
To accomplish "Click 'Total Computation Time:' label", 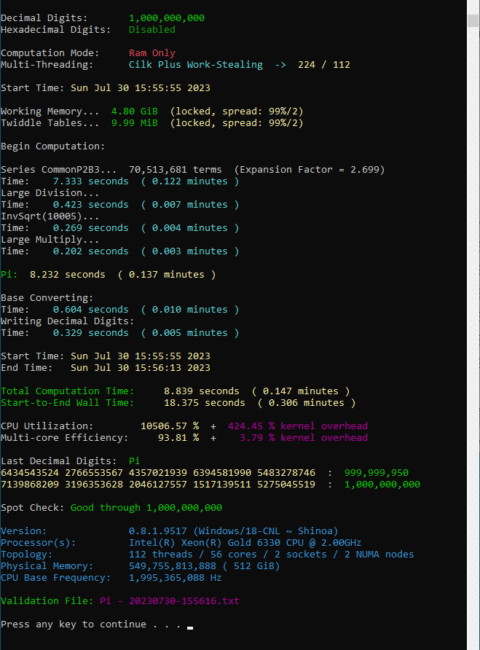I will click(67, 391).
